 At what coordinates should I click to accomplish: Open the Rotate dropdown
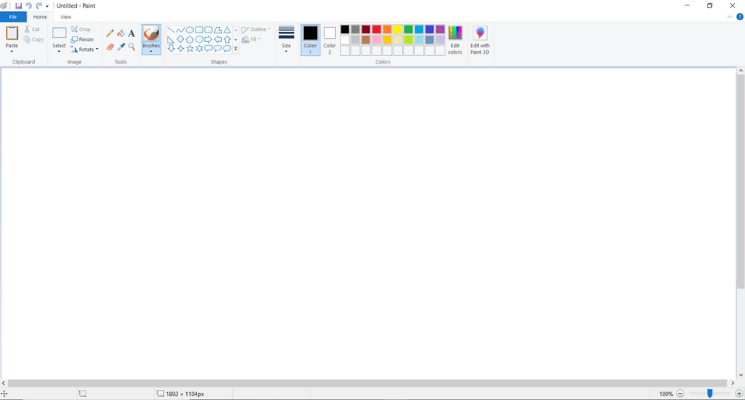[x=85, y=49]
